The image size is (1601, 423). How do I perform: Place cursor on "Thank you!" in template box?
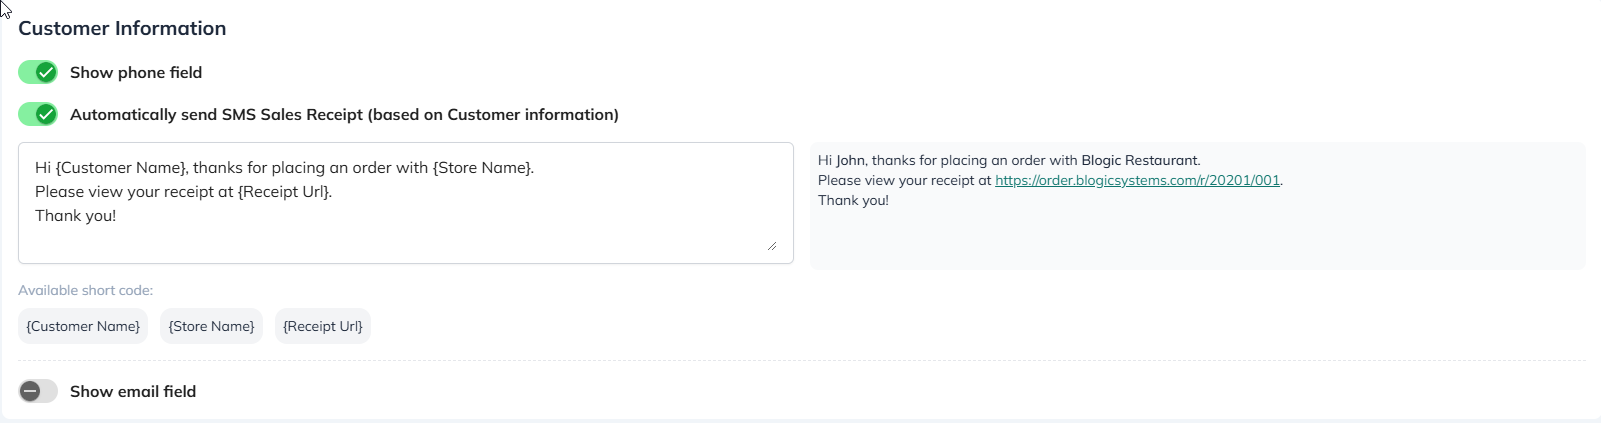point(75,216)
